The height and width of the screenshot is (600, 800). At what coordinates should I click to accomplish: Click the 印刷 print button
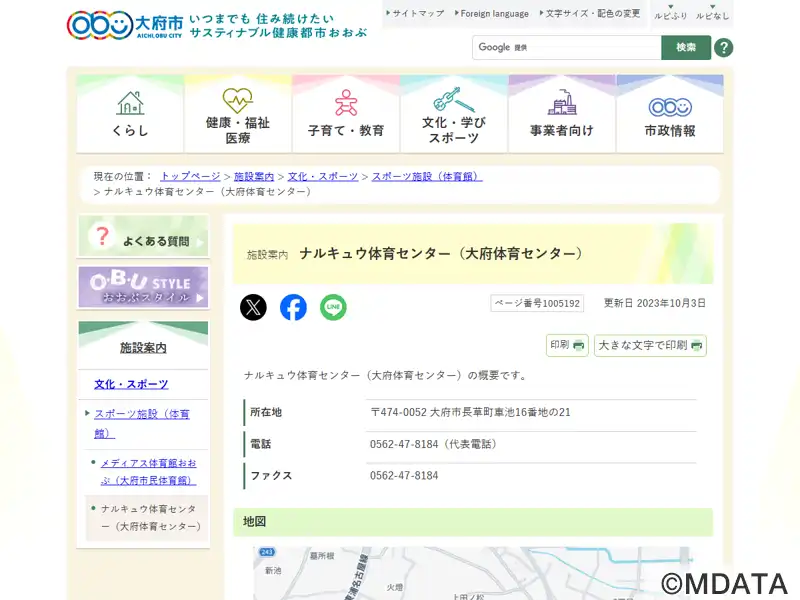[x=567, y=345]
